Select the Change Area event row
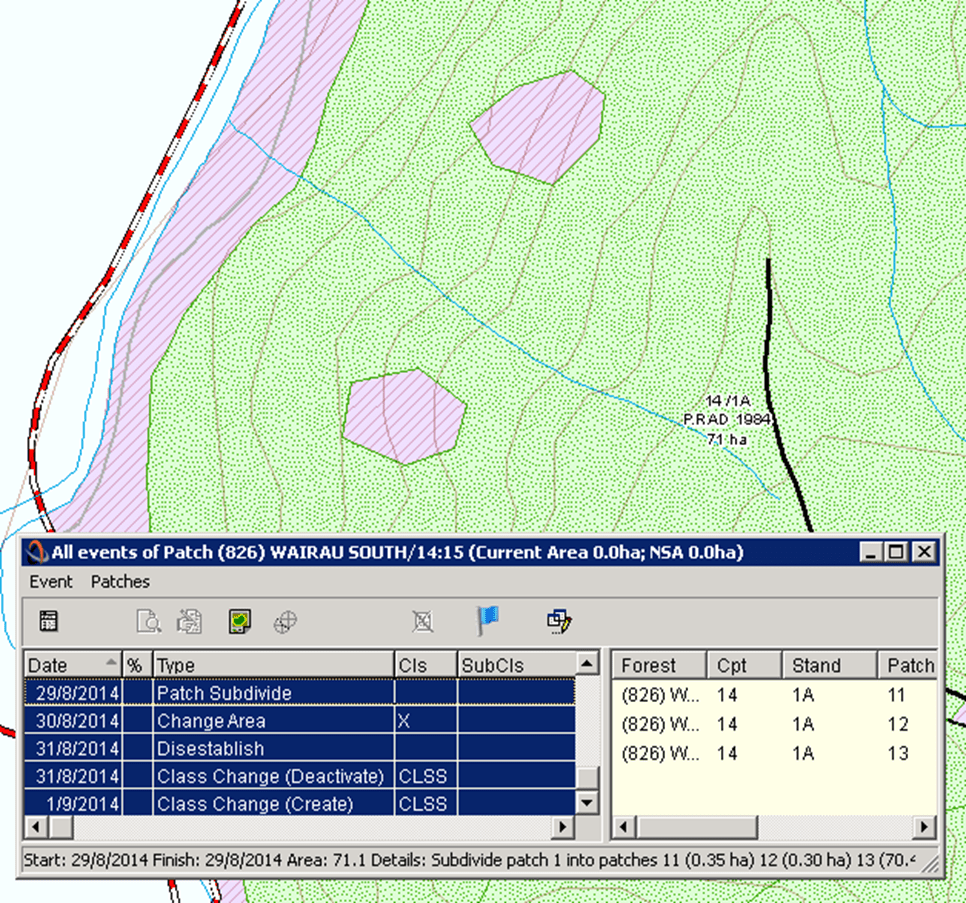Viewport: 966px width, 903px height. point(299,720)
